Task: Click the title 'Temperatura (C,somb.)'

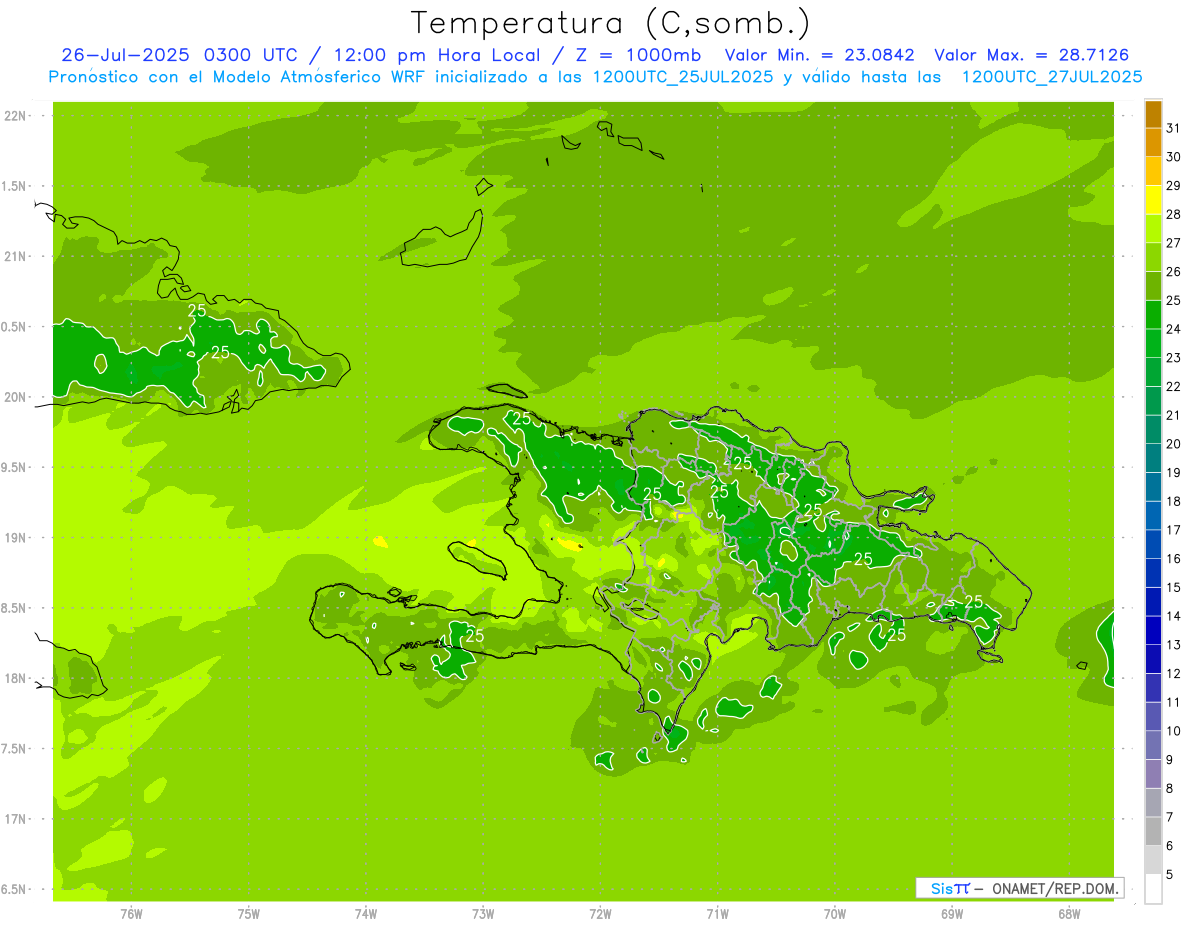Action: pos(610,23)
